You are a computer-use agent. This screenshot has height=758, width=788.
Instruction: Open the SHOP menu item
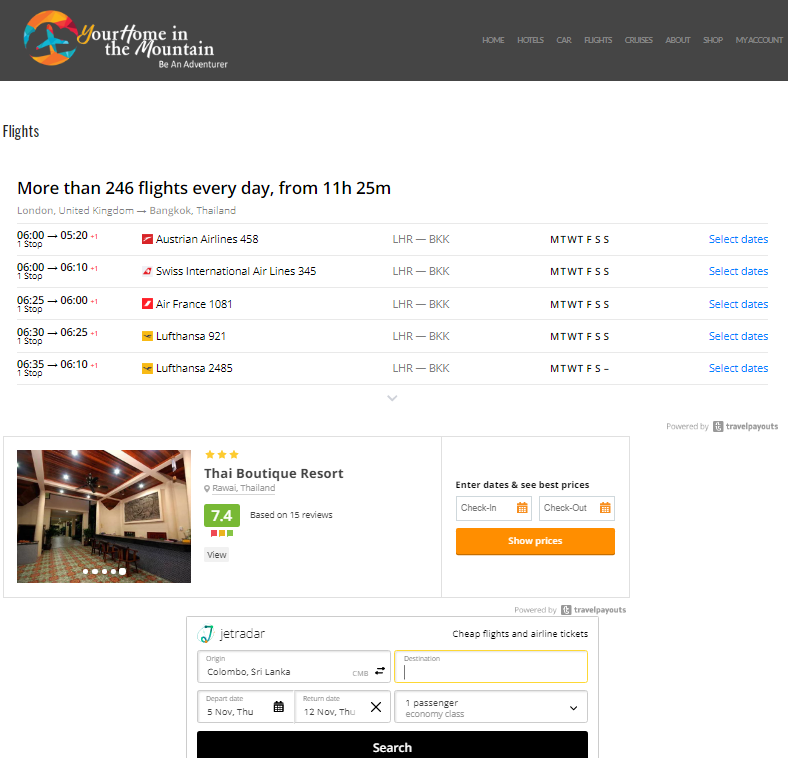[713, 40]
